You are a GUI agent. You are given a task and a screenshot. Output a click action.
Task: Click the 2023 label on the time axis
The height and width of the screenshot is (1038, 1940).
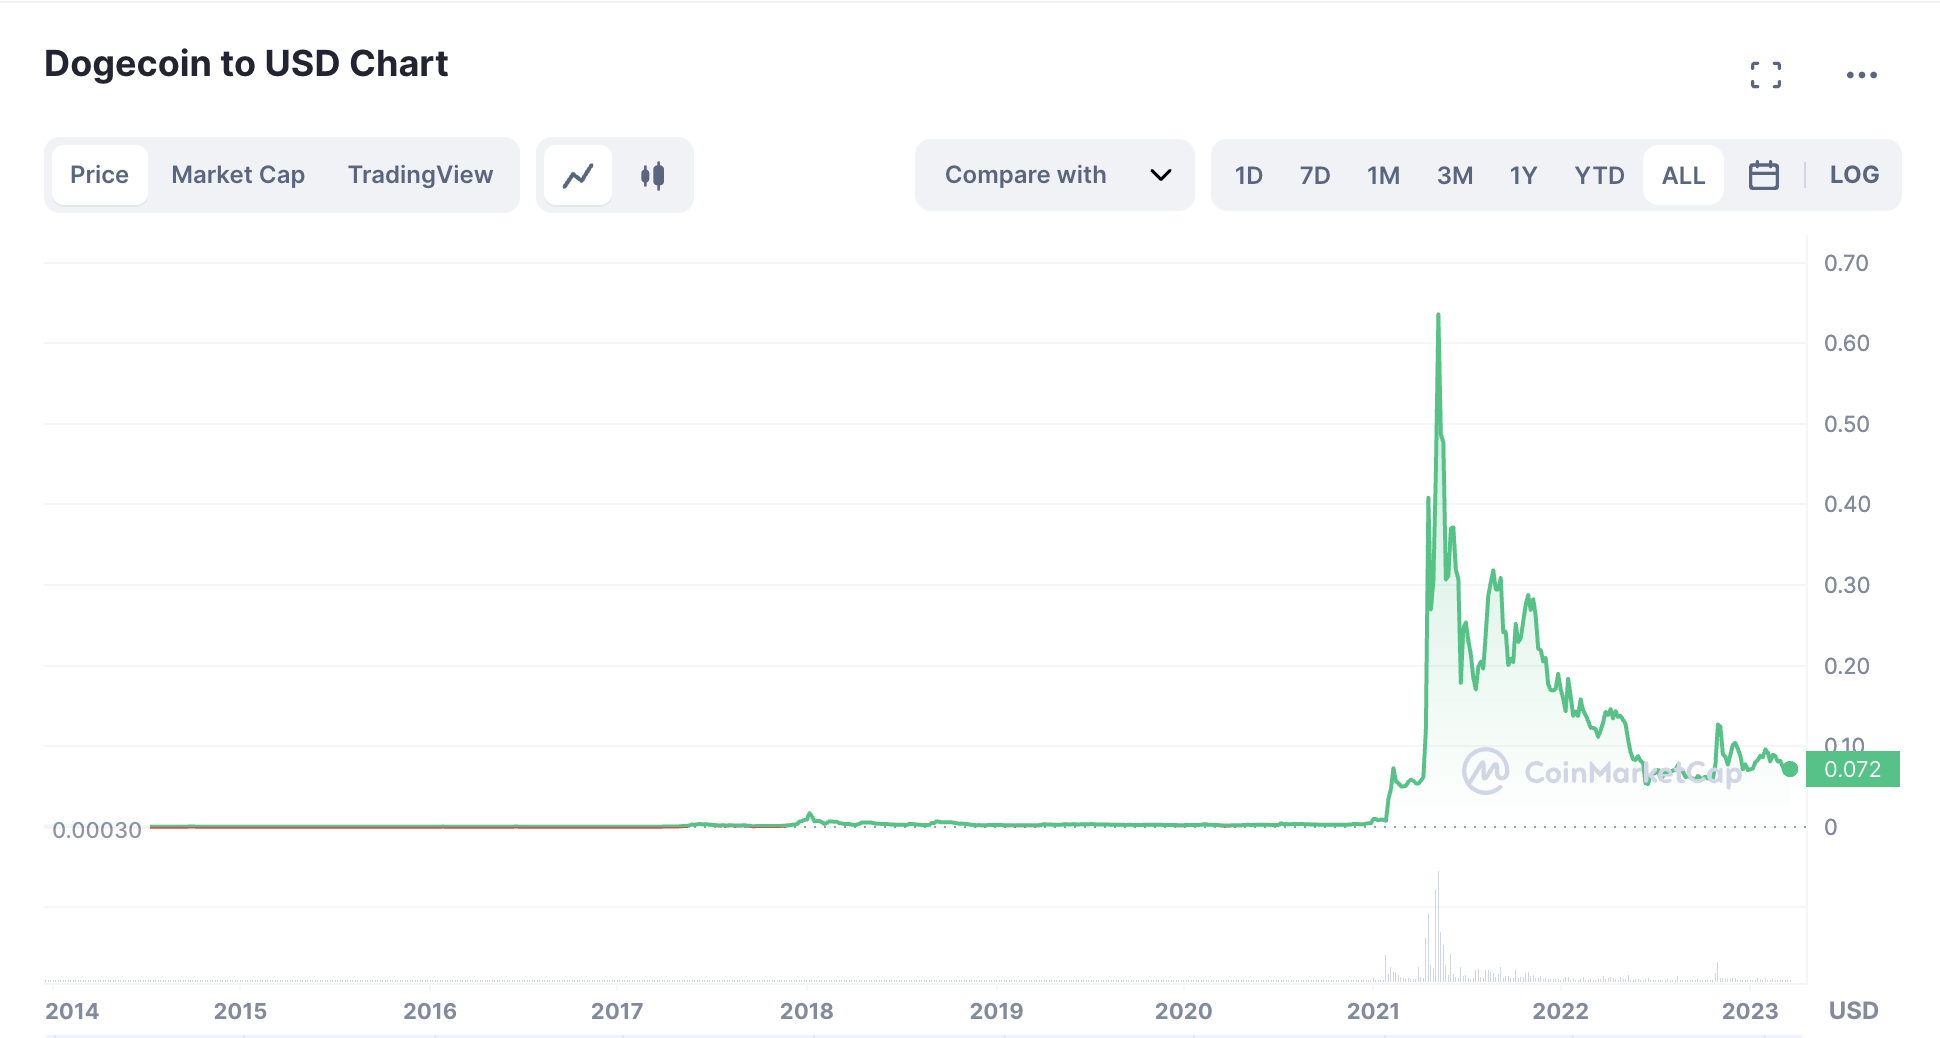(x=1750, y=1011)
